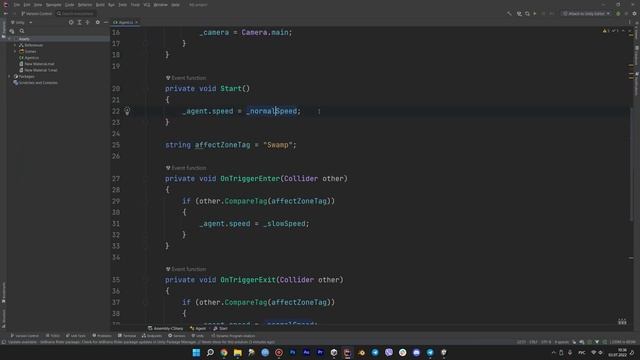Close the Agent.cs editor tab

click(x=137, y=22)
